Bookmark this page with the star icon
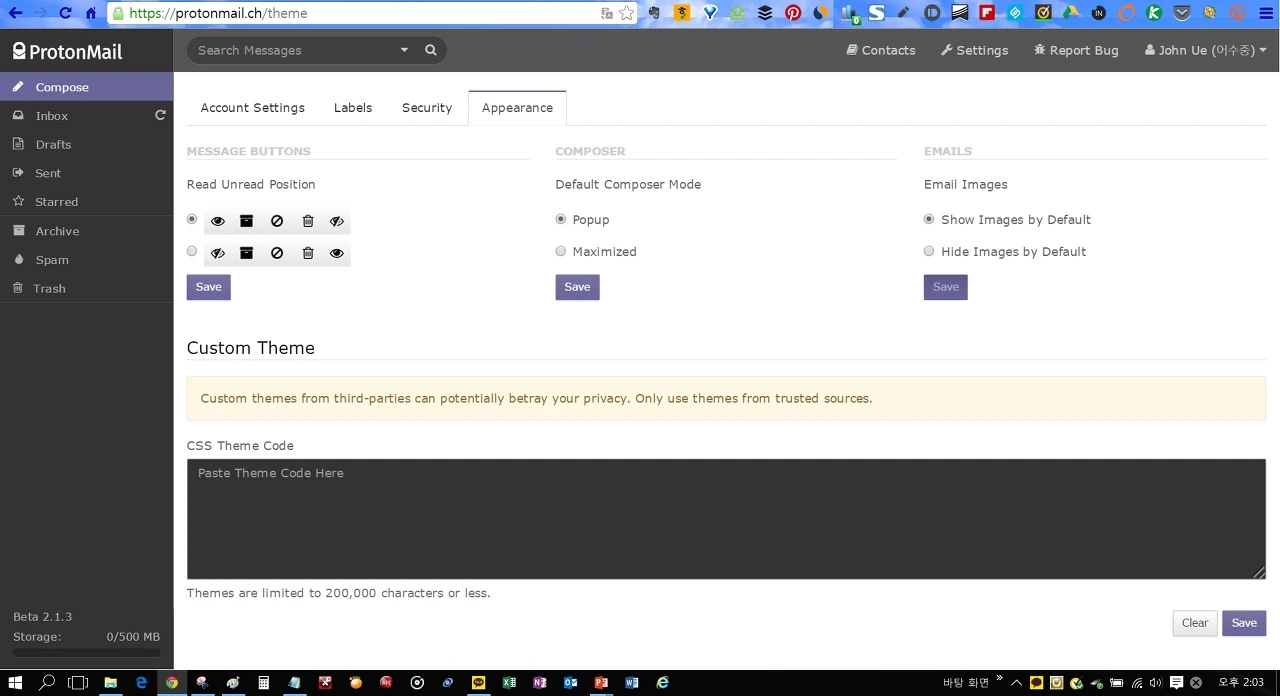Screen dimensions: 1280x696 coord(627,13)
